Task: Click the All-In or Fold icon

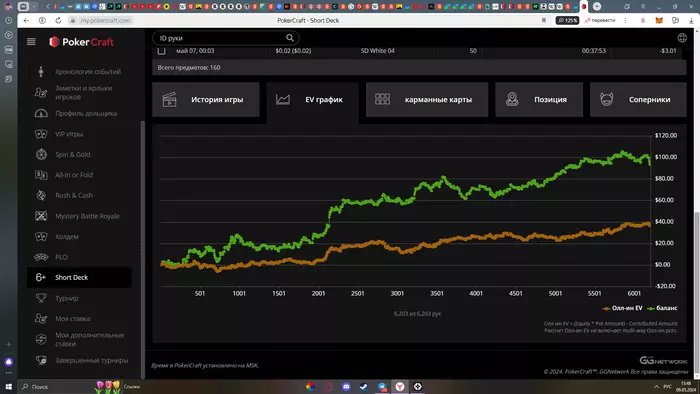Action: tap(41, 175)
